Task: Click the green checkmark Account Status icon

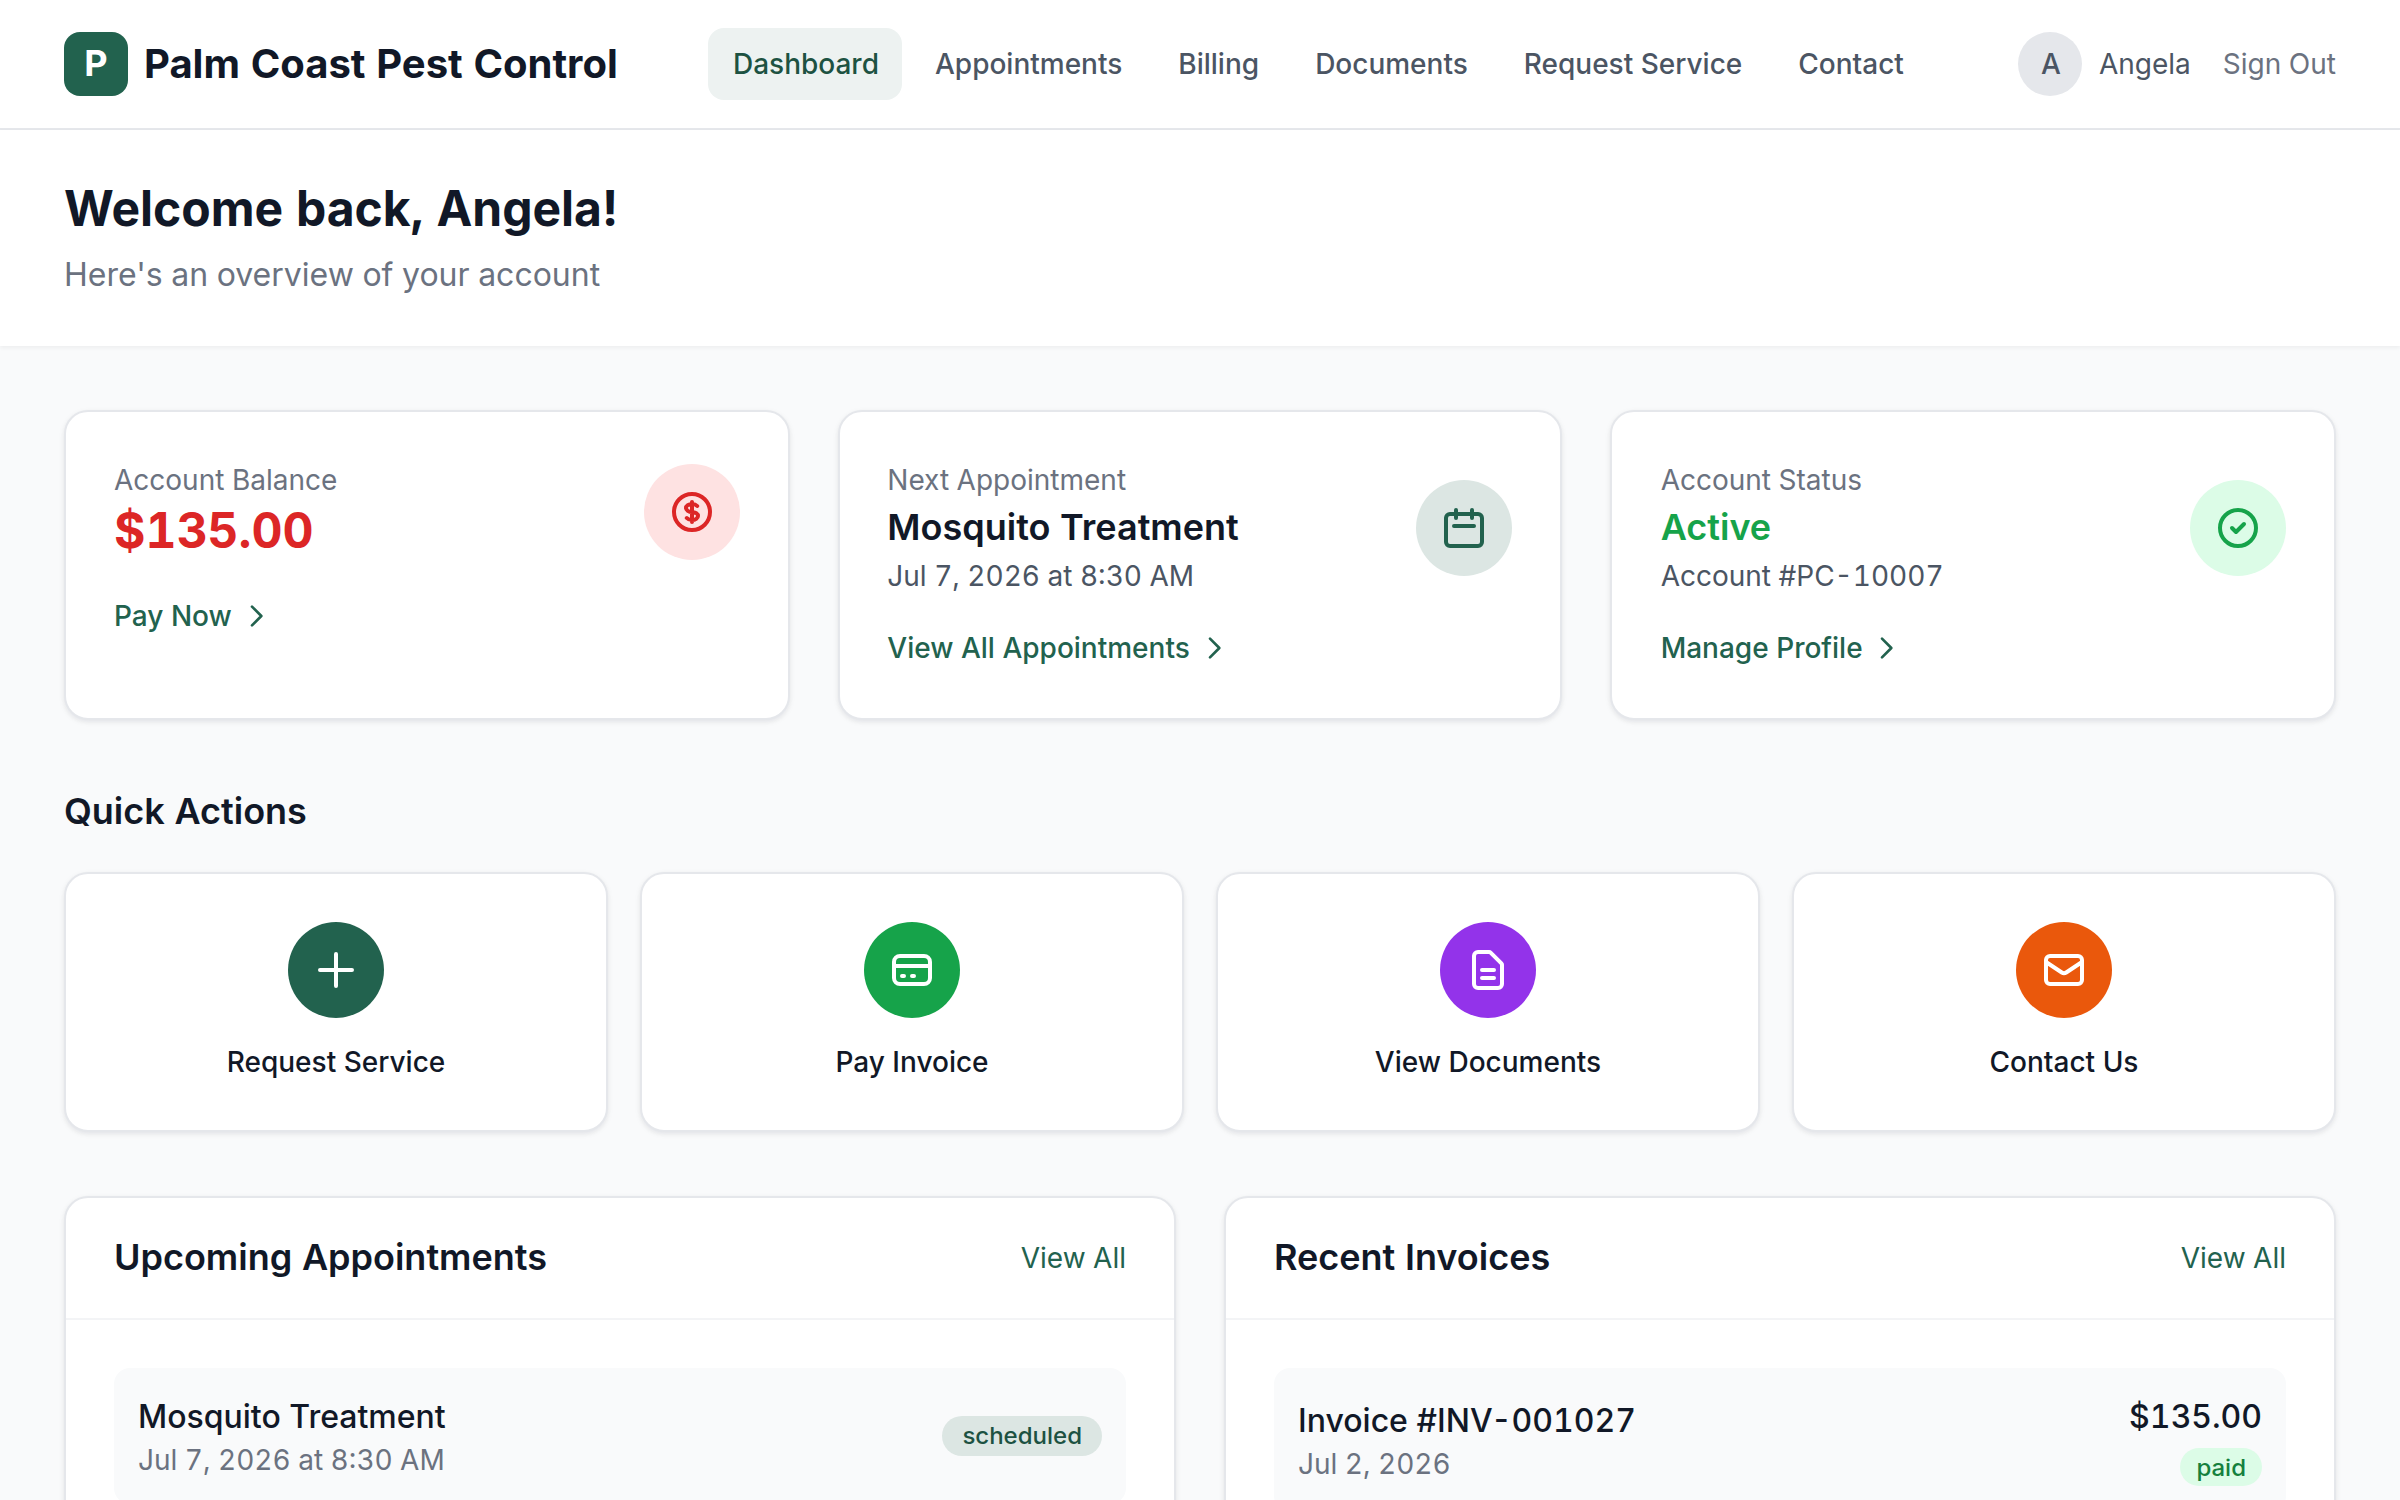Action: (x=2237, y=528)
